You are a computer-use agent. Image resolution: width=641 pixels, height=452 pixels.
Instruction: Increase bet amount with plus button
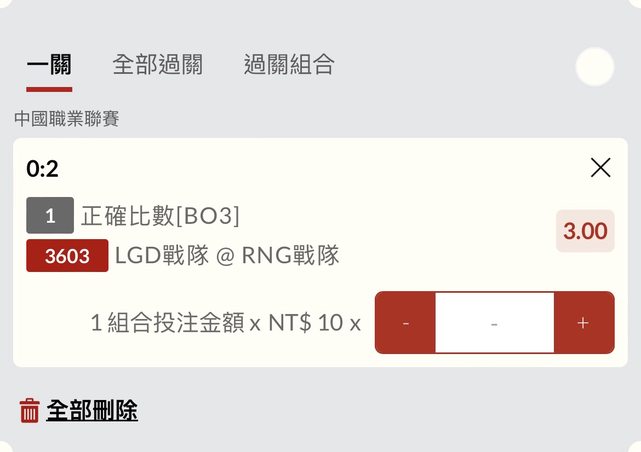583,323
